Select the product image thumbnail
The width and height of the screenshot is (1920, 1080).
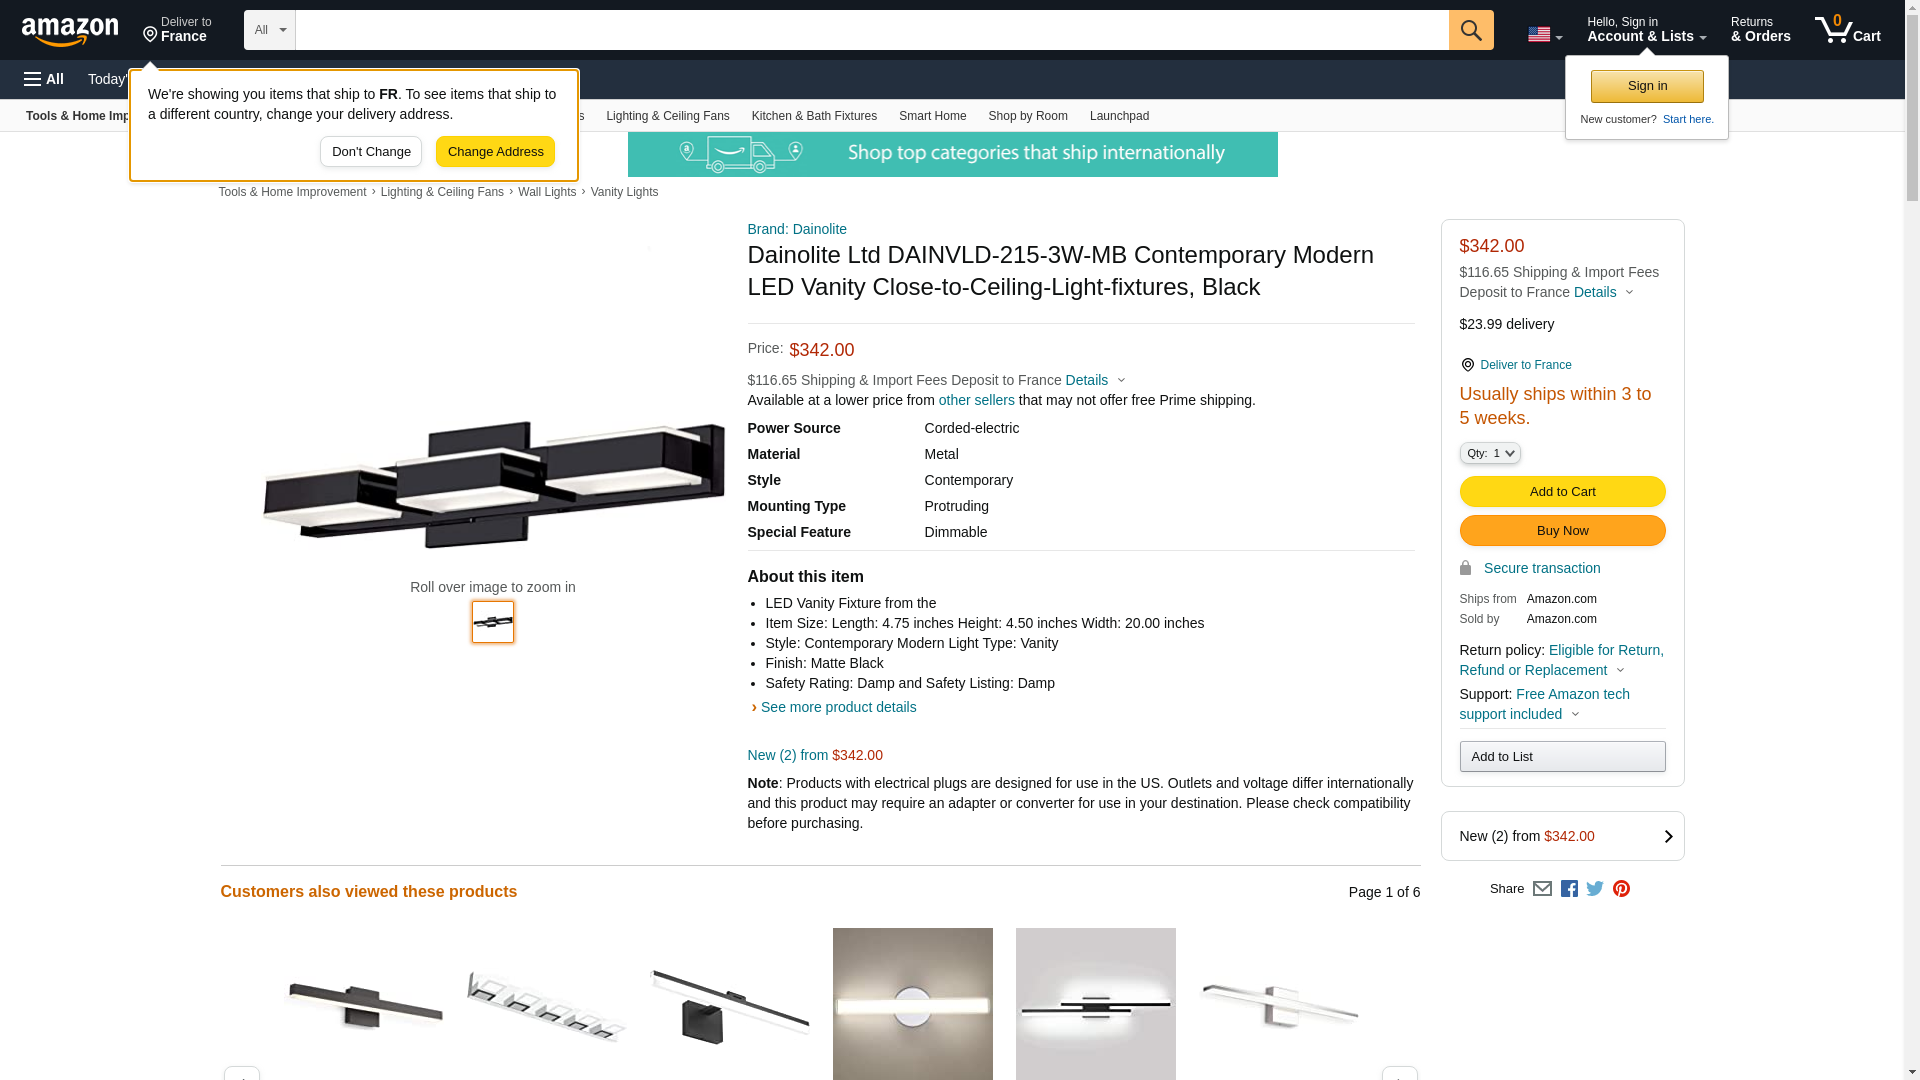(493, 622)
